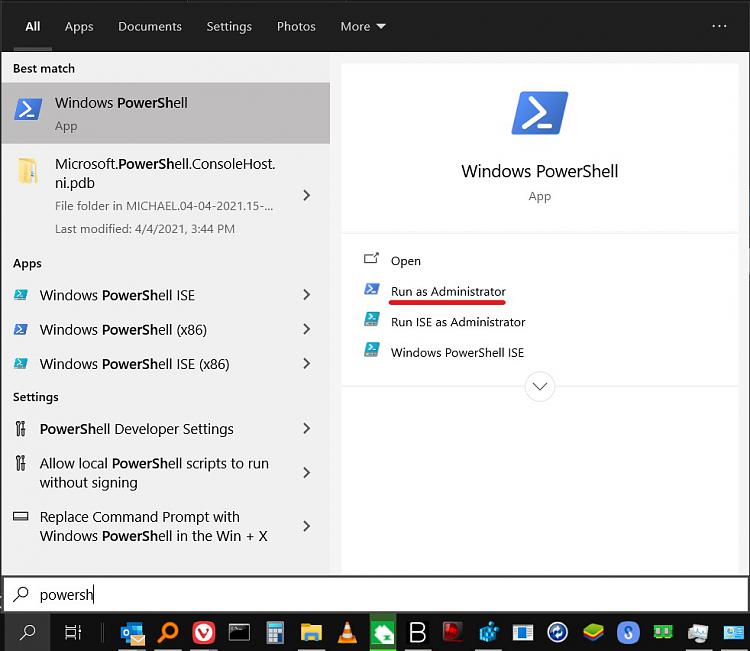Click the Windows PowerShell (x86) app icon
Image resolution: width=750 pixels, height=651 pixels.
21,329
